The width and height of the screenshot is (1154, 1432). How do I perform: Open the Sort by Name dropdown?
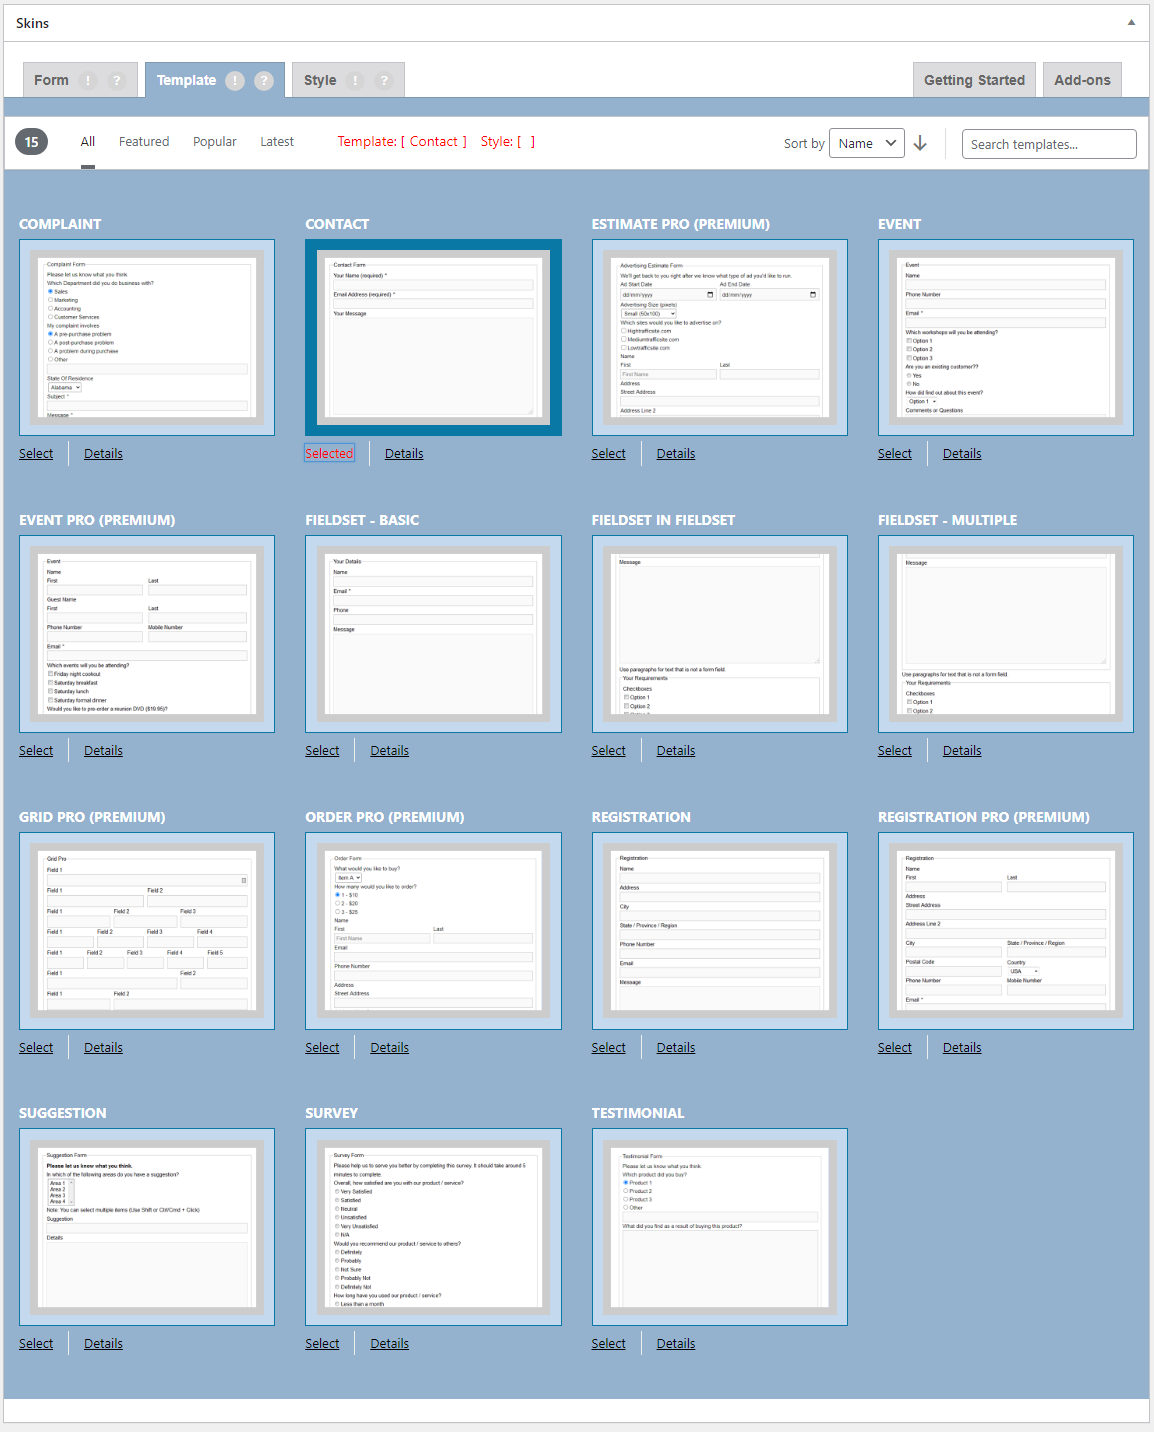pyautogui.click(x=866, y=144)
